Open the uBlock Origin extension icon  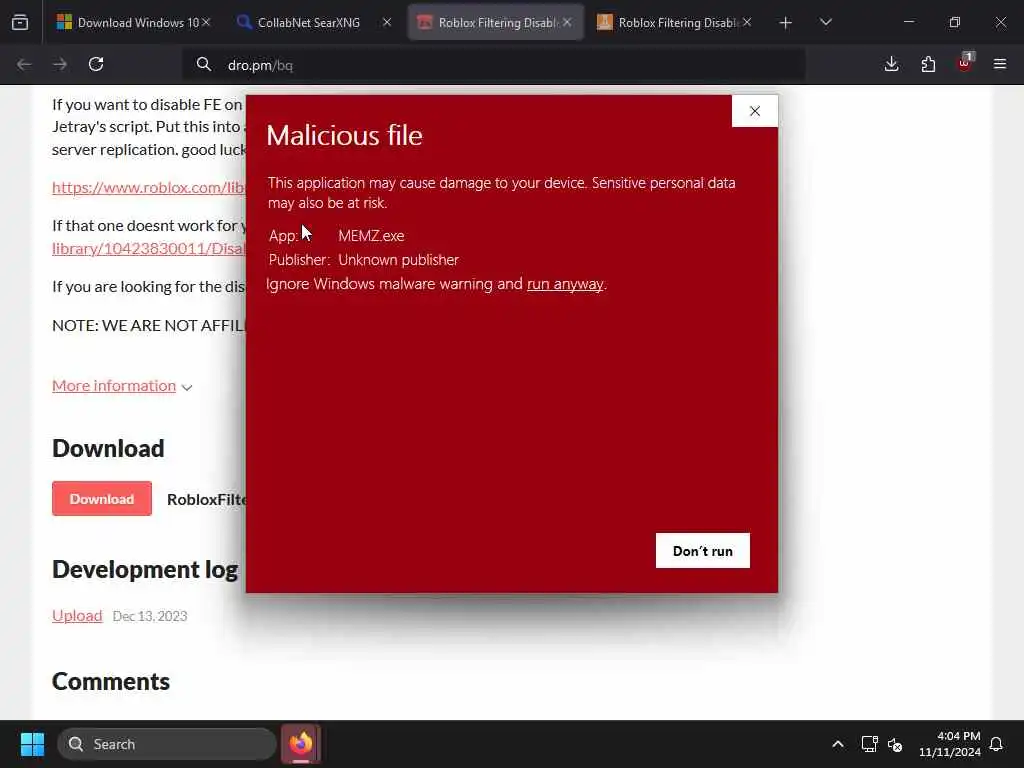pos(965,63)
